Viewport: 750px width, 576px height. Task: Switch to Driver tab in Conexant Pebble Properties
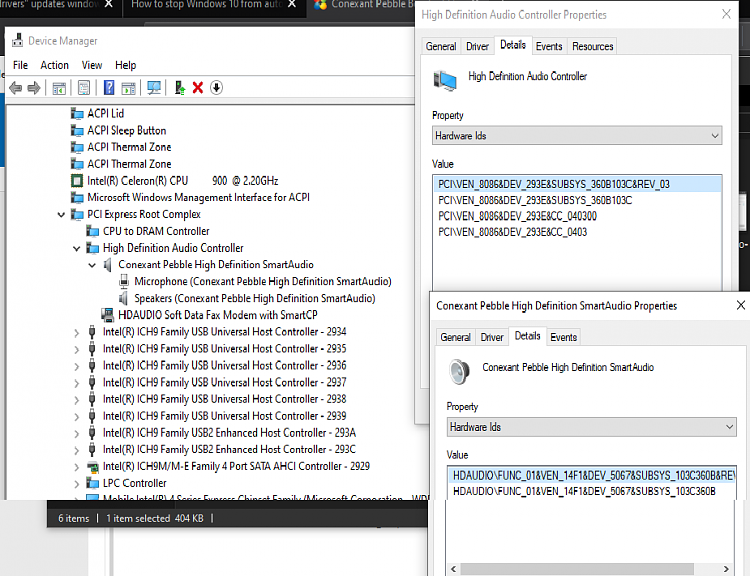[492, 337]
